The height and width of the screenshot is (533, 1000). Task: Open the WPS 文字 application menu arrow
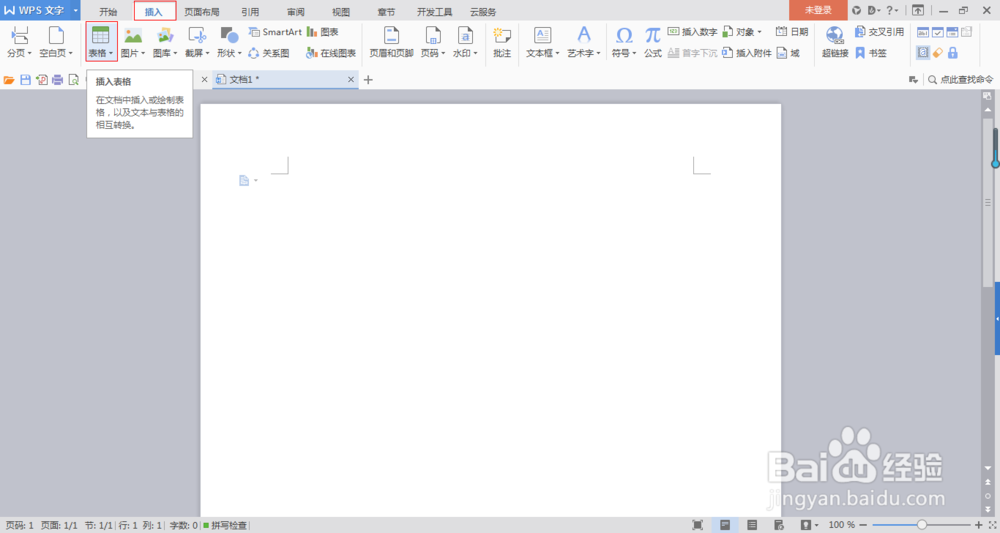pyautogui.click(x=76, y=10)
